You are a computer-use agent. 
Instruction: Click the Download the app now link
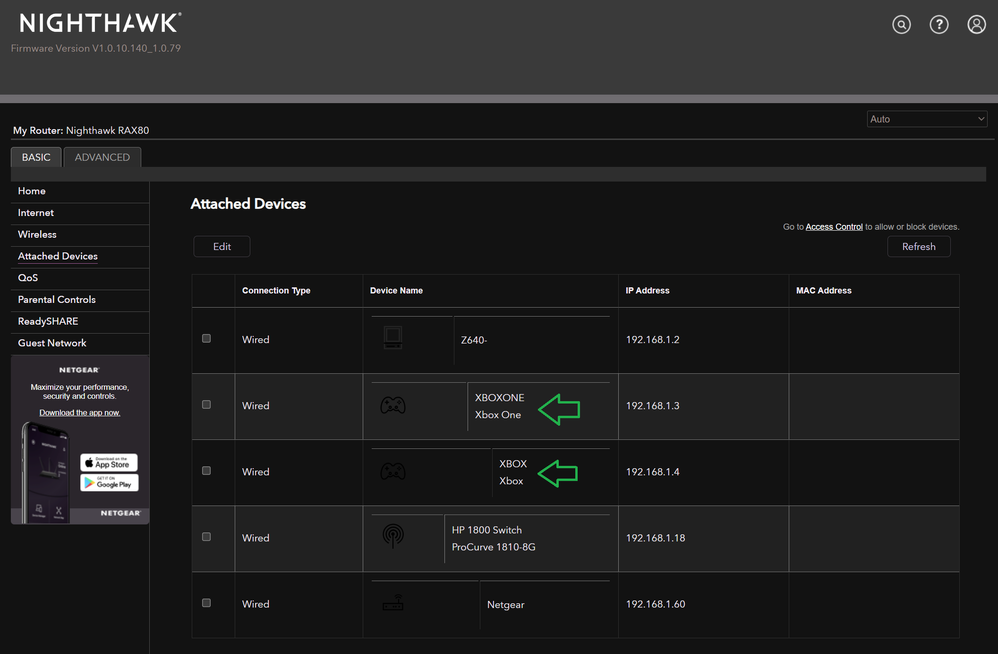pos(80,413)
